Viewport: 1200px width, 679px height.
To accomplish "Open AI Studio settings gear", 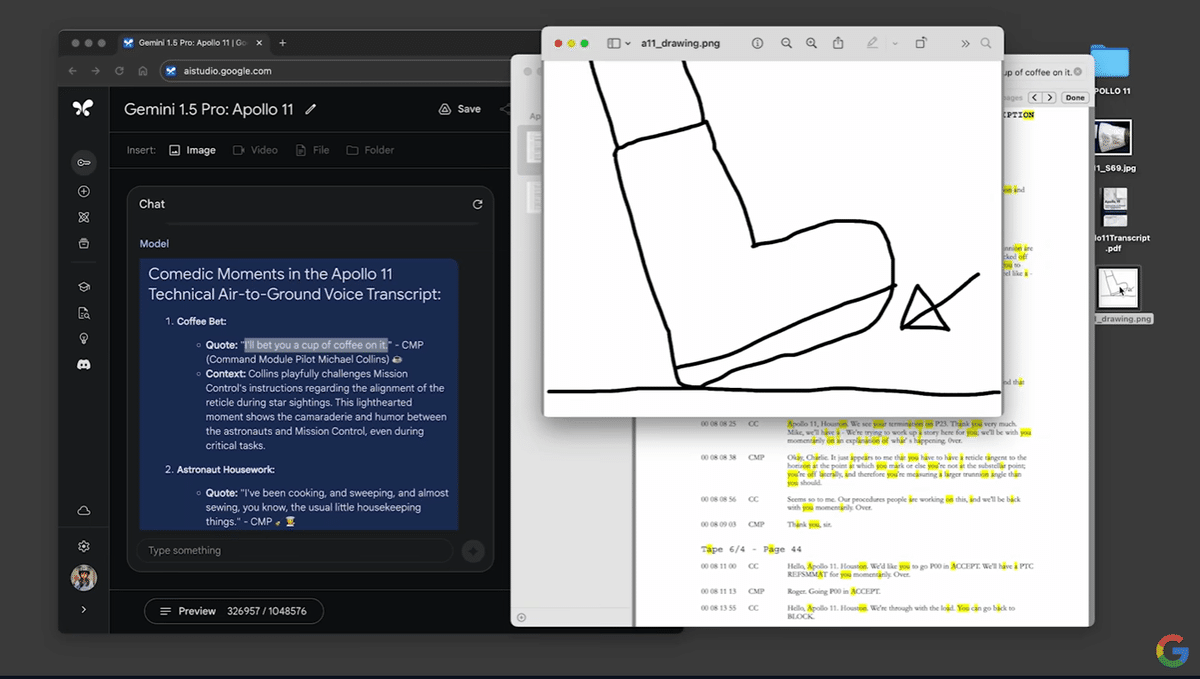I will [x=84, y=546].
